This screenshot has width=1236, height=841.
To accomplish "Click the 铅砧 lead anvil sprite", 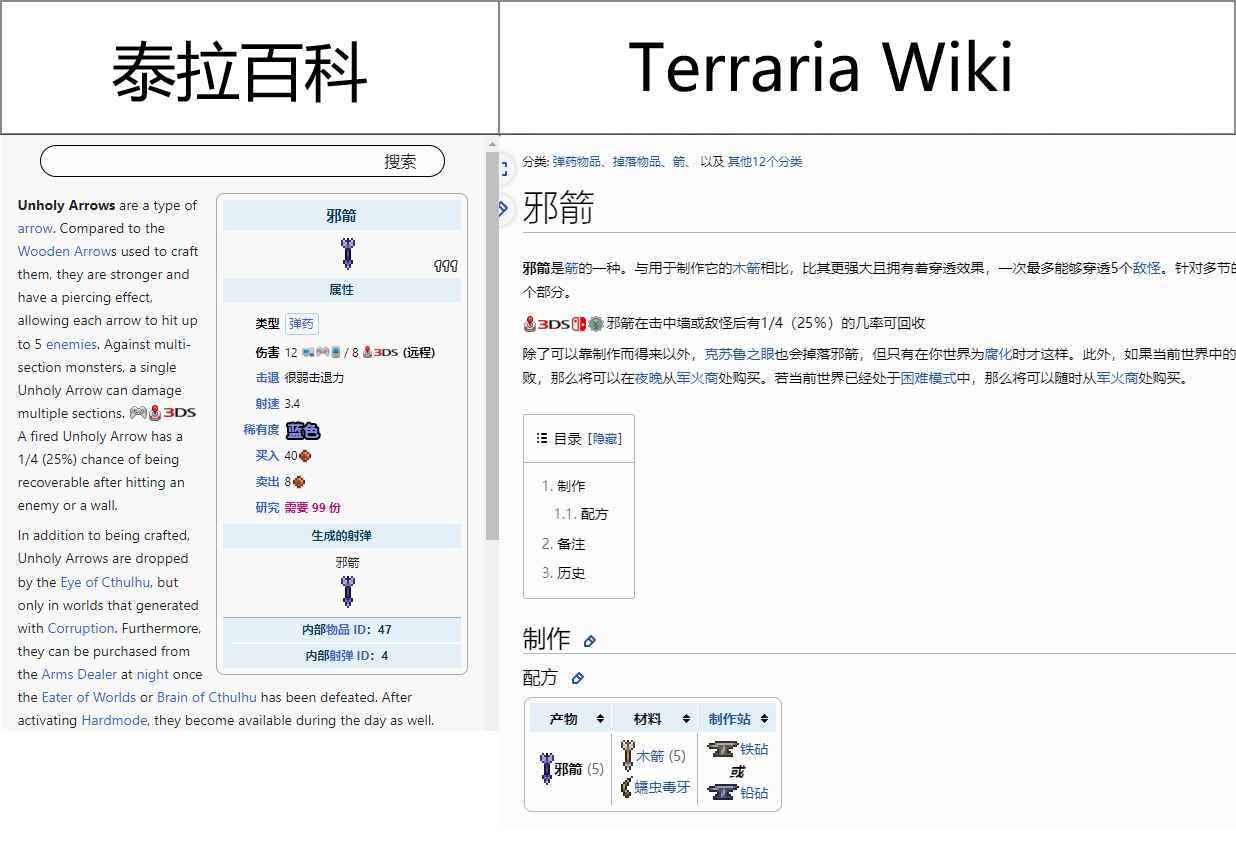I will coord(722,792).
